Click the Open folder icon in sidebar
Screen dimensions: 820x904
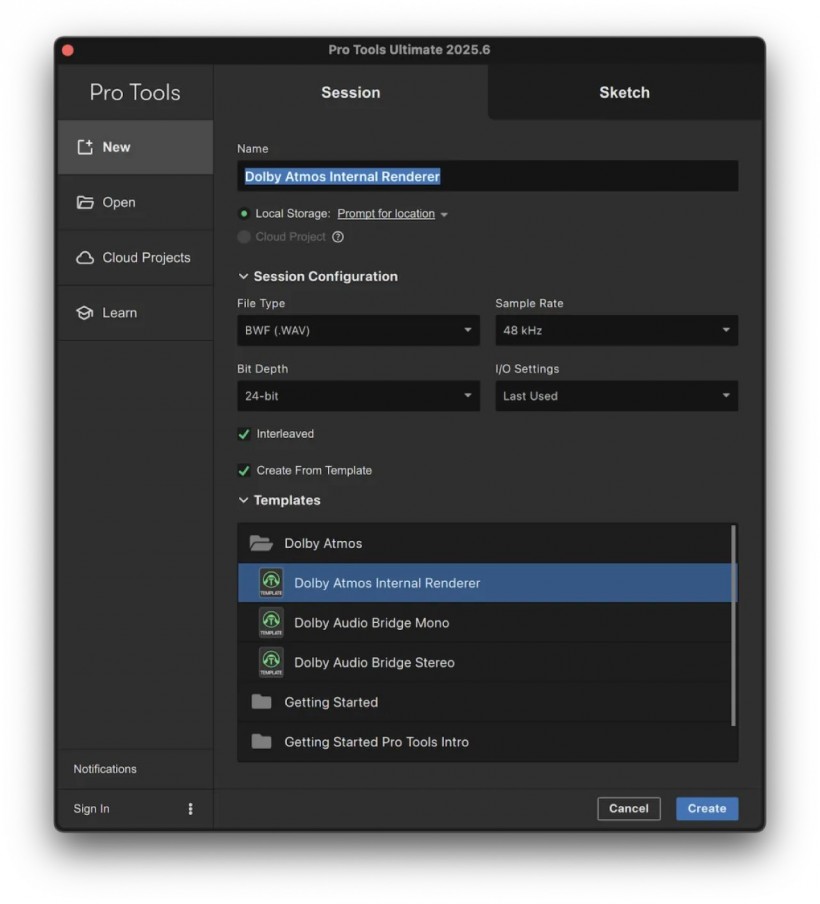85,202
